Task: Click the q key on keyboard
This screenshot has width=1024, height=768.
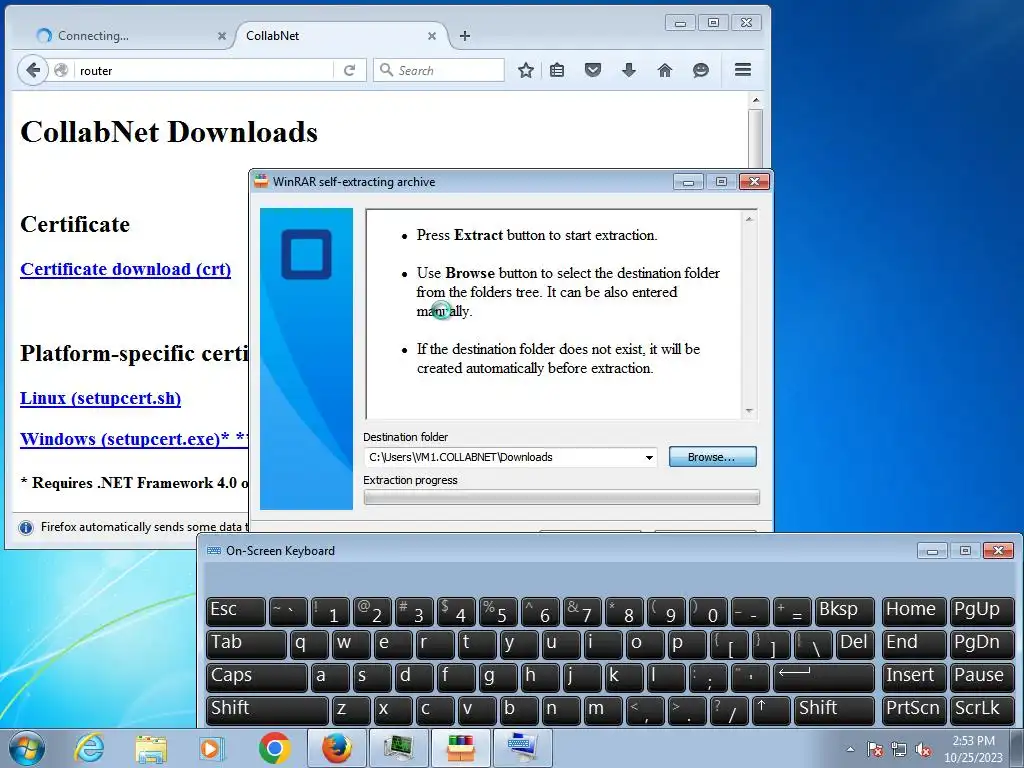Action: 309,644
